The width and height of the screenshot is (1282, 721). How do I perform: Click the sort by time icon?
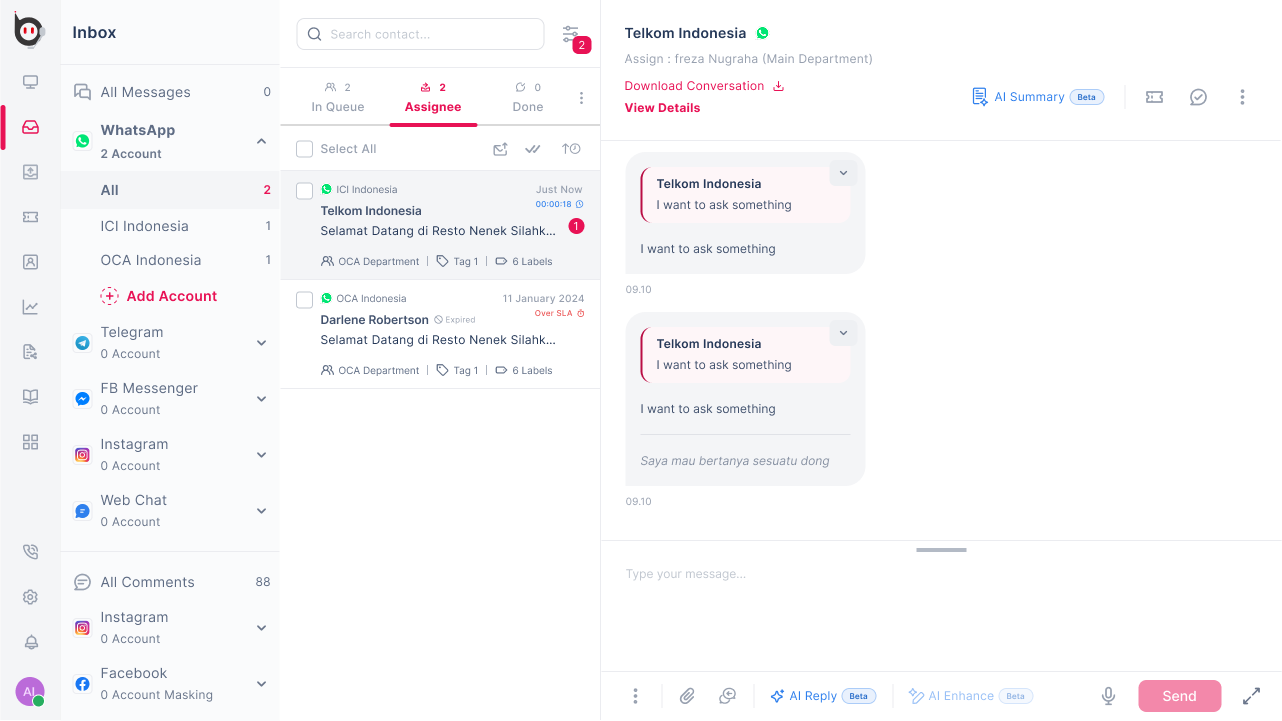pos(571,149)
